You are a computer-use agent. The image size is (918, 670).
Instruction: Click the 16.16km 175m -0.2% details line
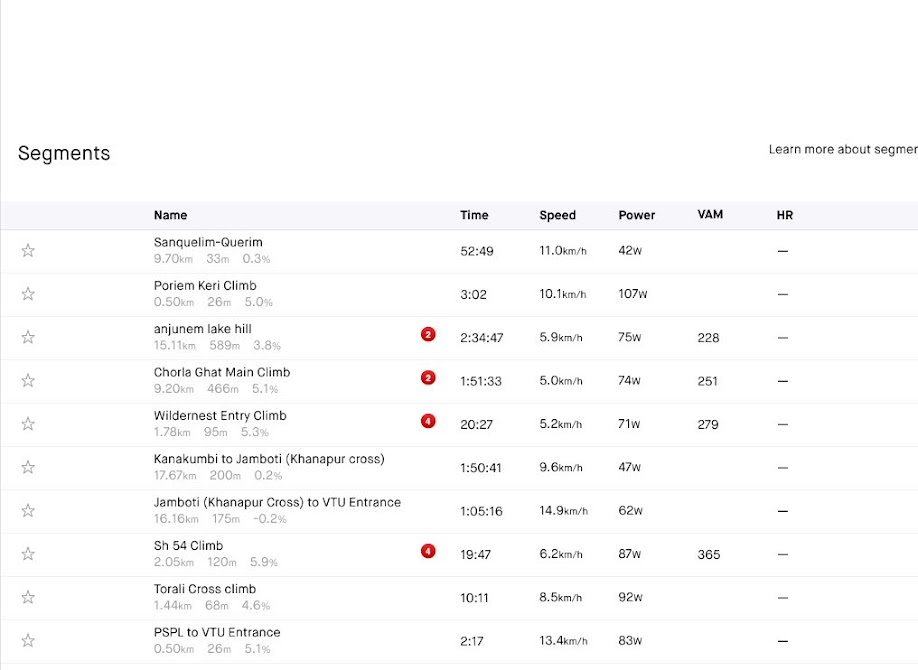[220, 519]
